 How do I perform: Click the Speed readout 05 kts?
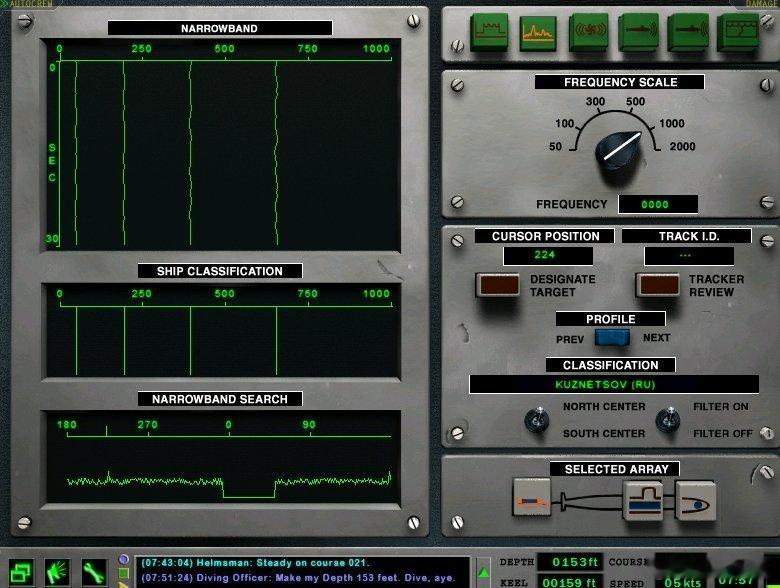[682, 582]
